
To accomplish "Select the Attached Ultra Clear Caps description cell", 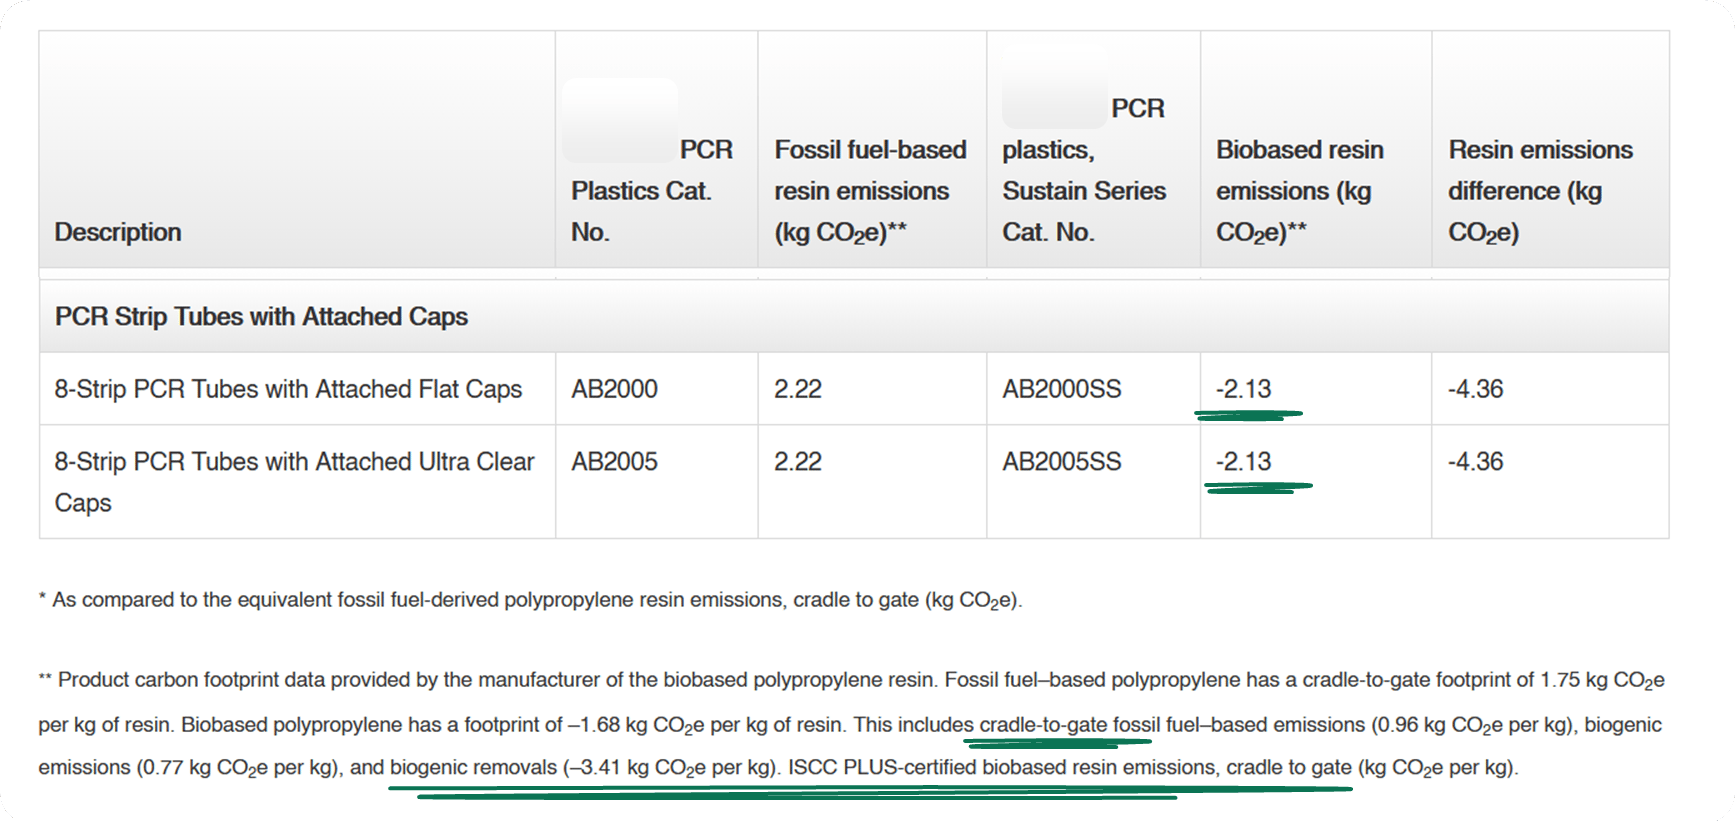I will (294, 481).
